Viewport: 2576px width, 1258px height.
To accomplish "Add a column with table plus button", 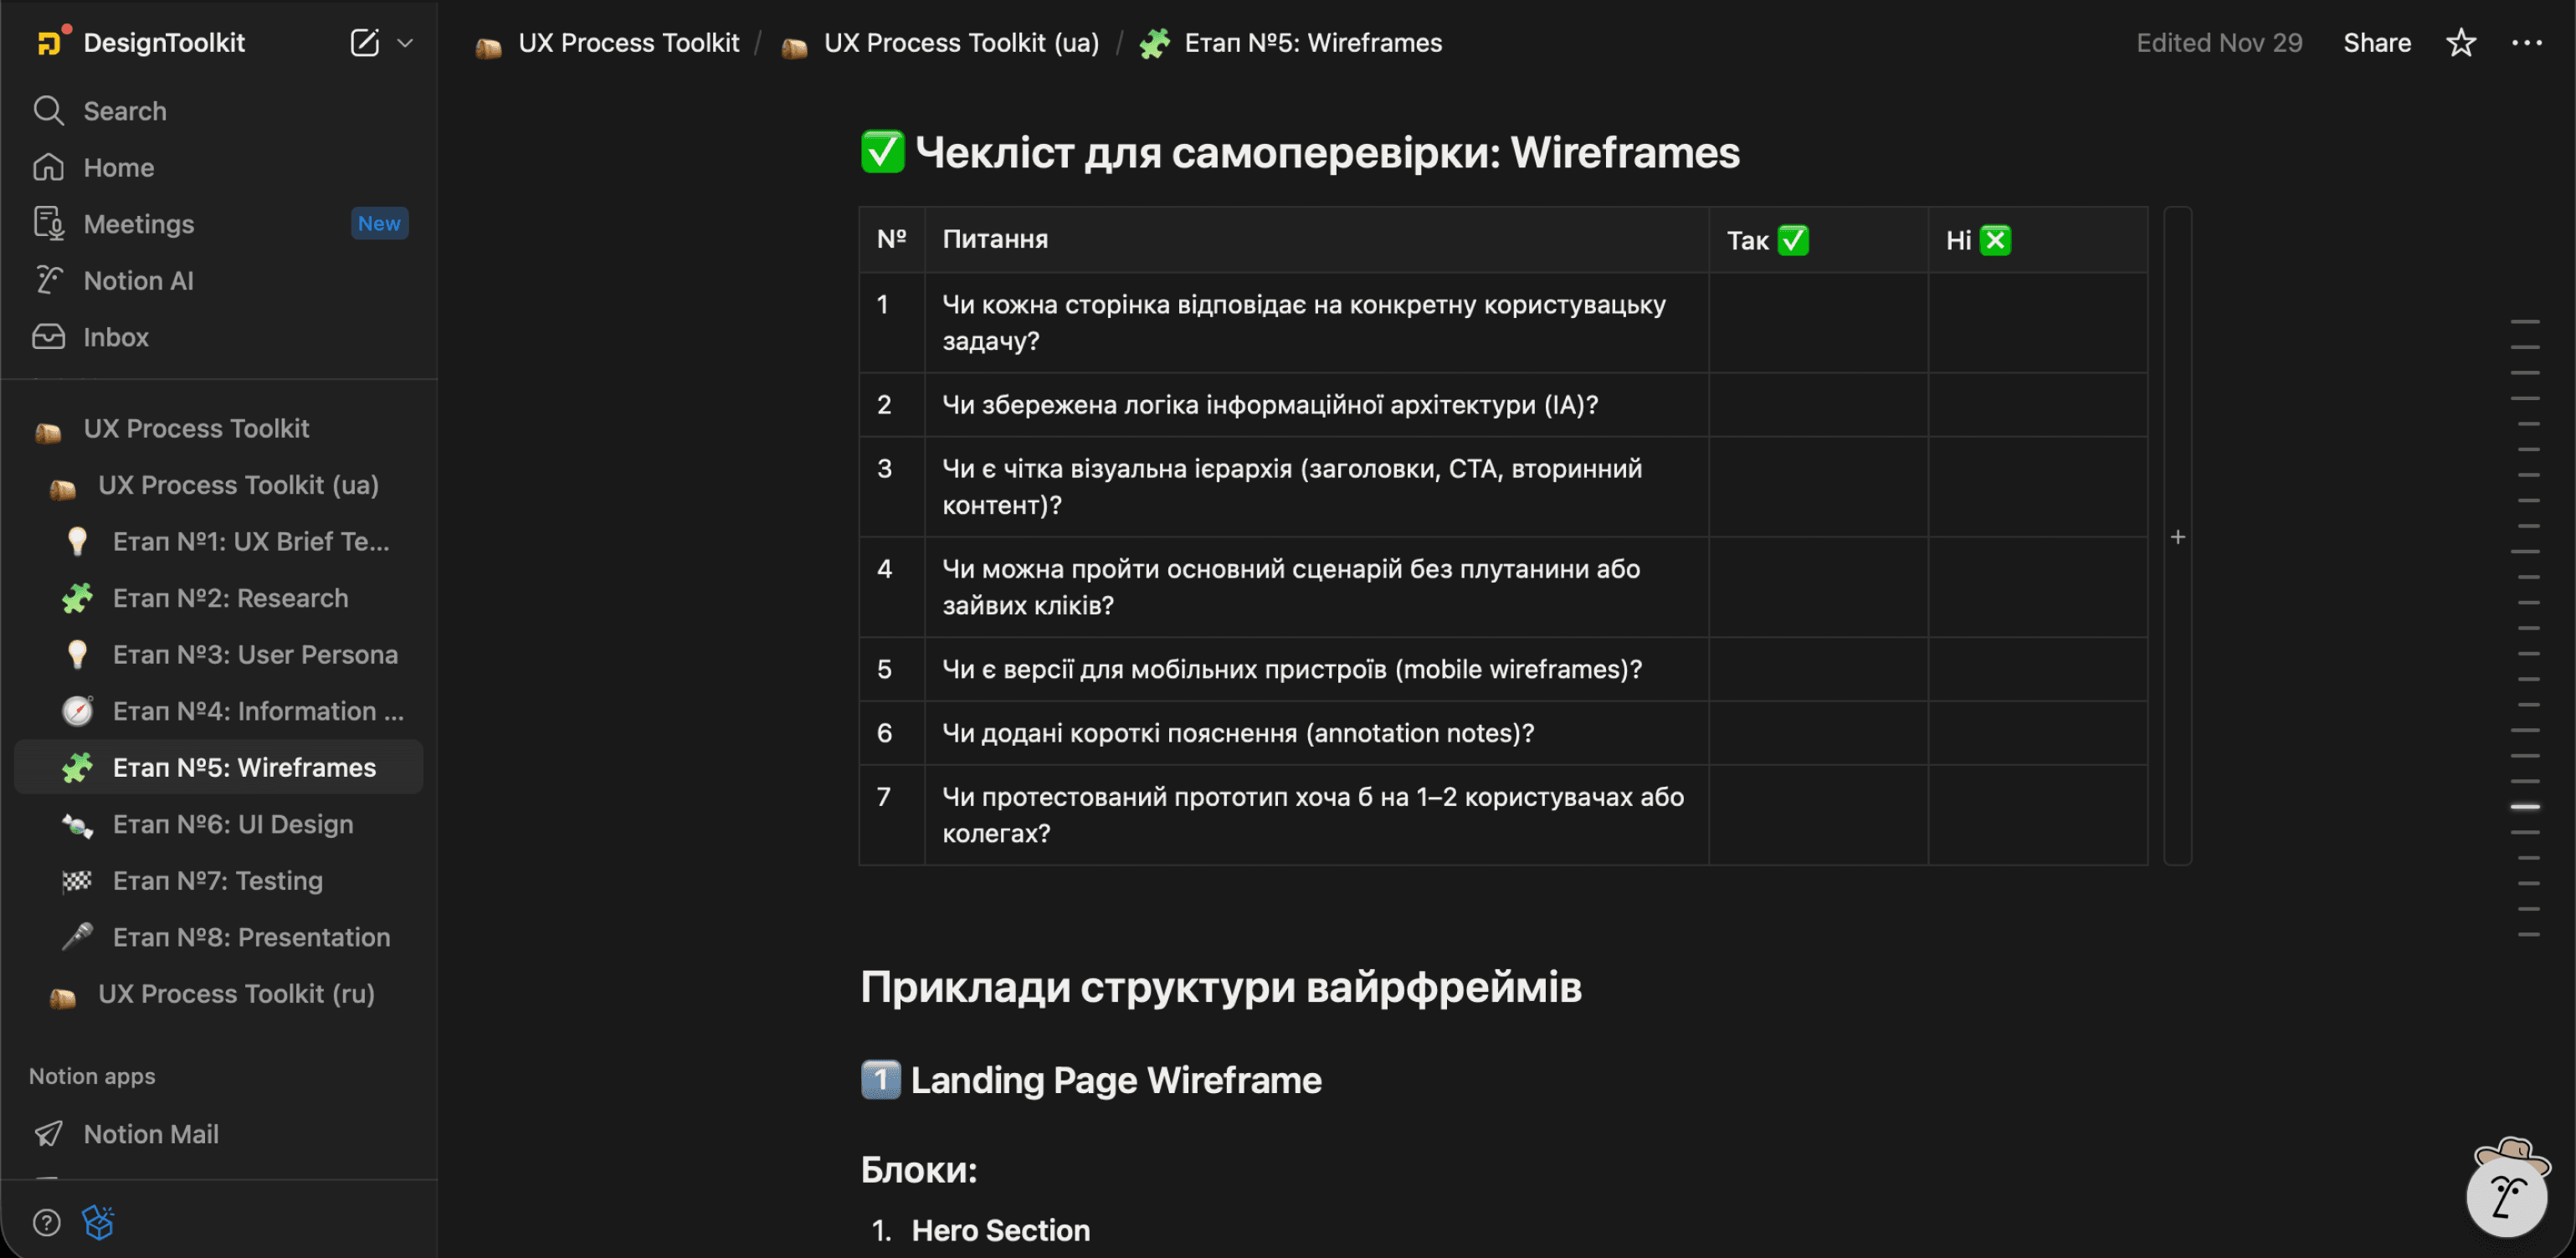I will [x=2177, y=537].
